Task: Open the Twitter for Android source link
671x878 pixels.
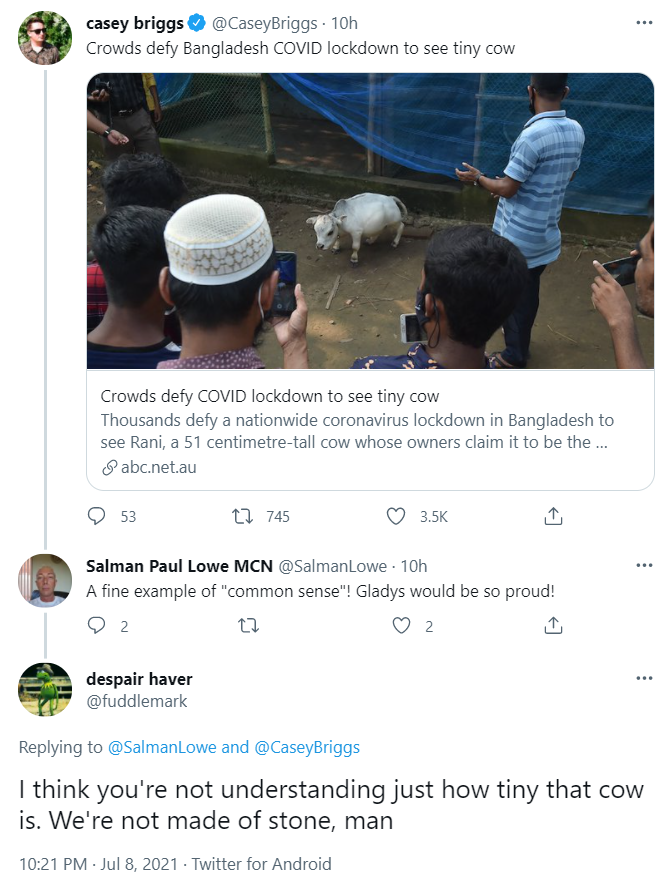Action: pyautogui.click(x=261, y=863)
